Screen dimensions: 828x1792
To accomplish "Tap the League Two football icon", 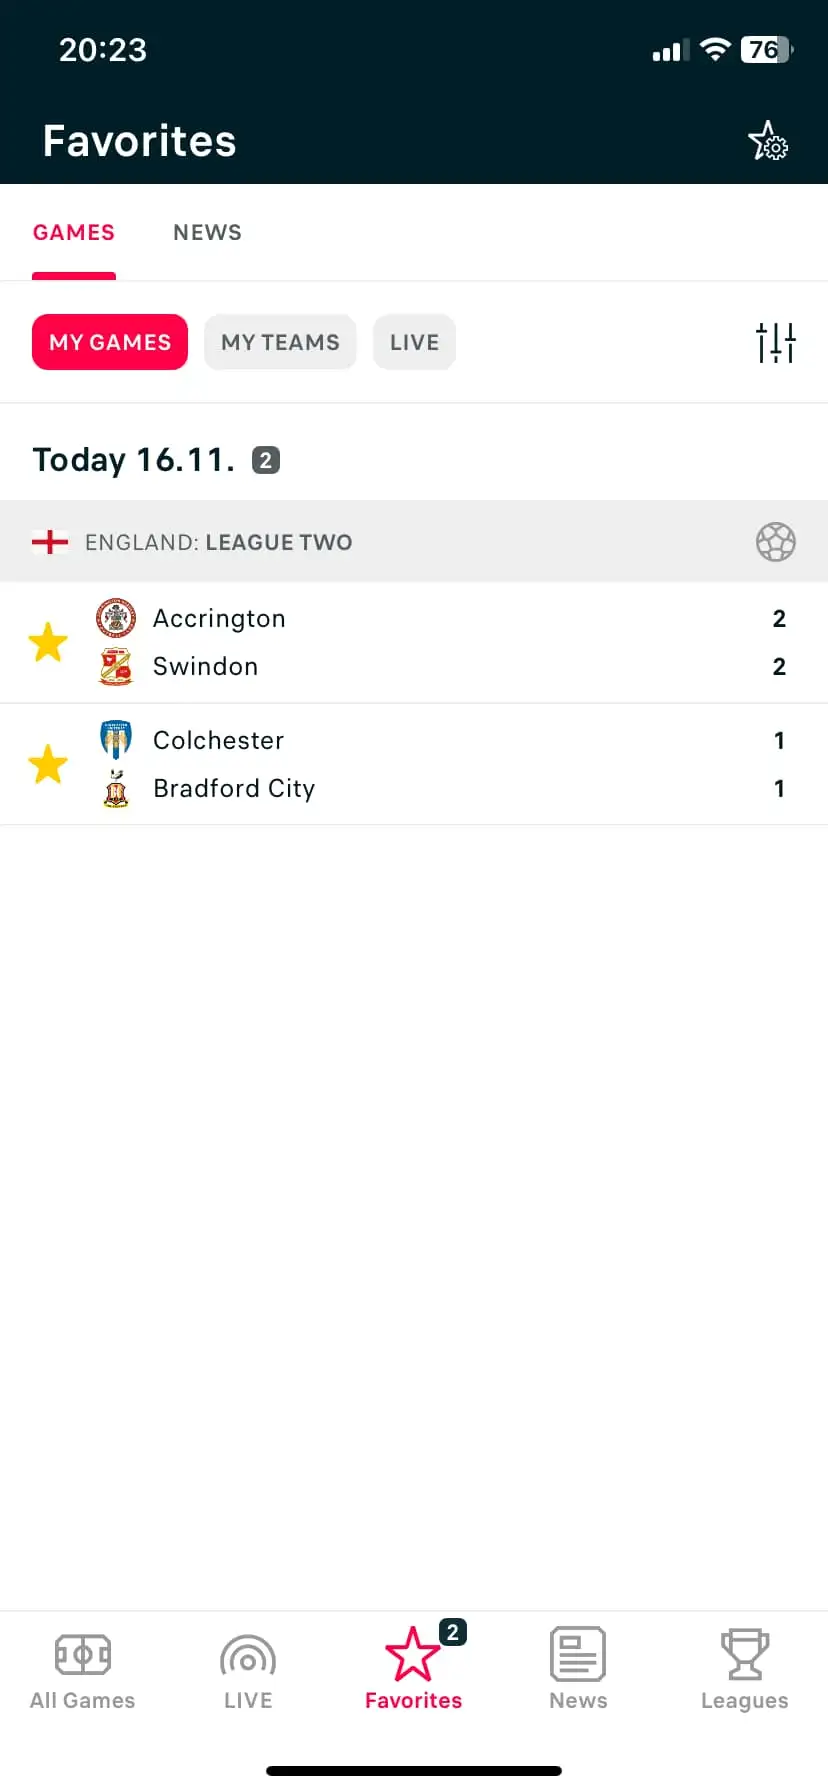I will (776, 542).
